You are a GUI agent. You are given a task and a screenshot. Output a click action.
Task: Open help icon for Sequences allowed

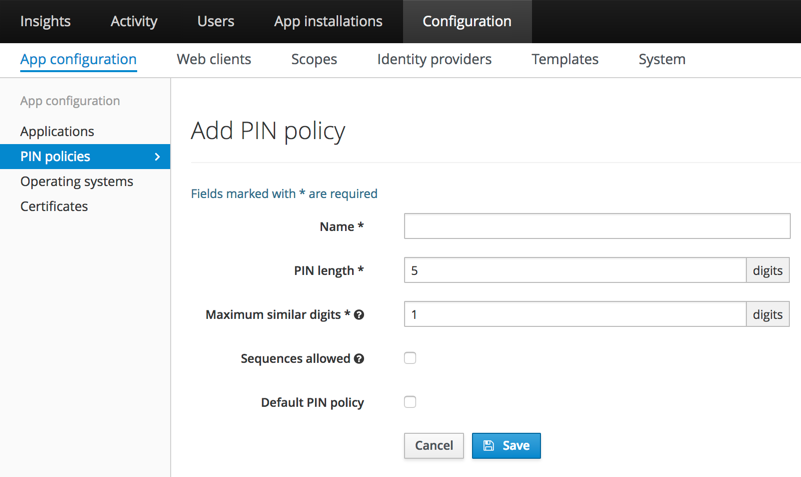coord(359,359)
